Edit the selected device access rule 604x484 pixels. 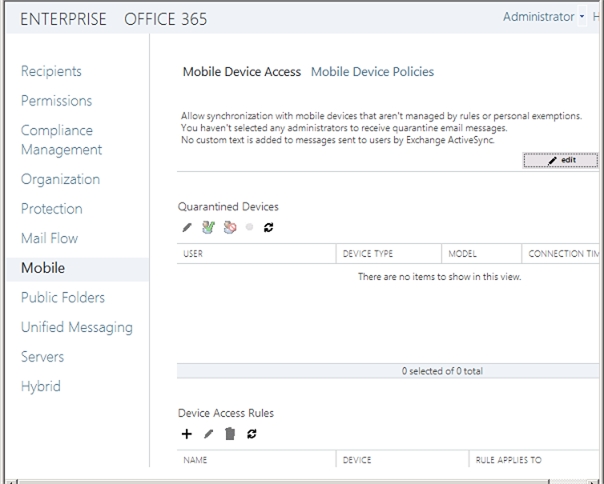pyautogui.click(x=208, y=434)
